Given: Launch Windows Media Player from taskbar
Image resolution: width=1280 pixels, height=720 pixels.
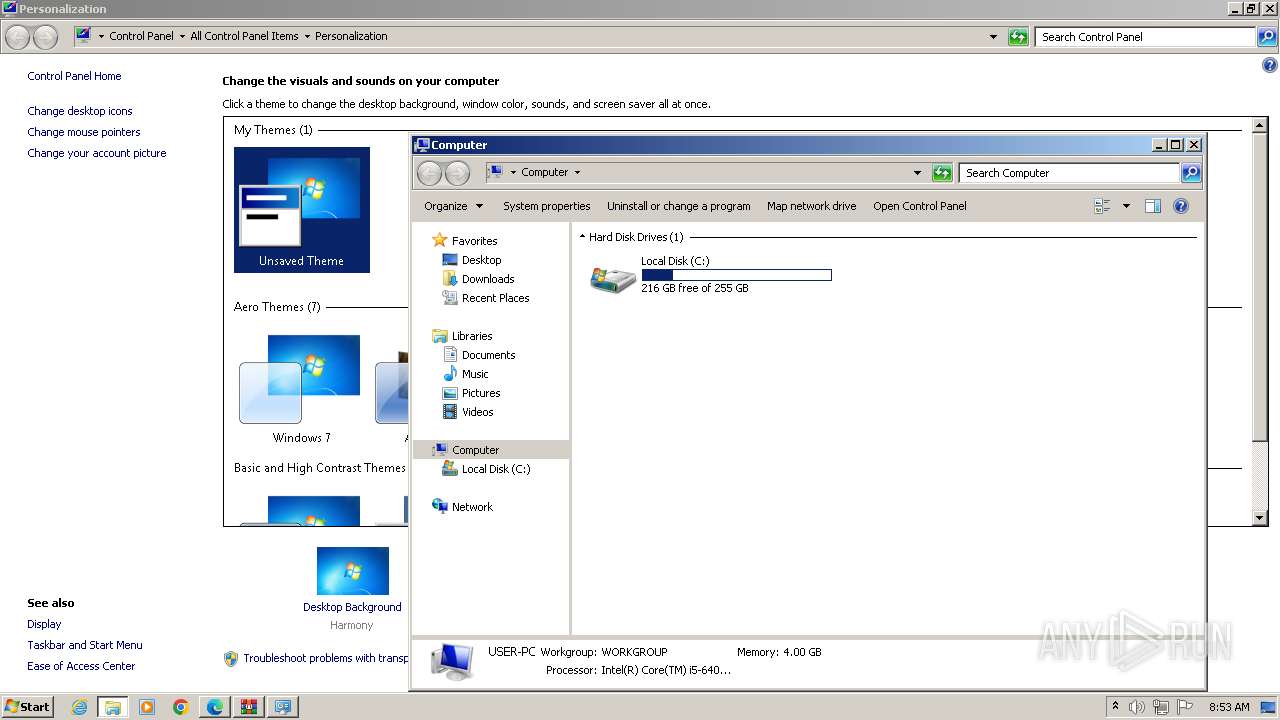Looking at the screenshot, I should tap(146, 707).
